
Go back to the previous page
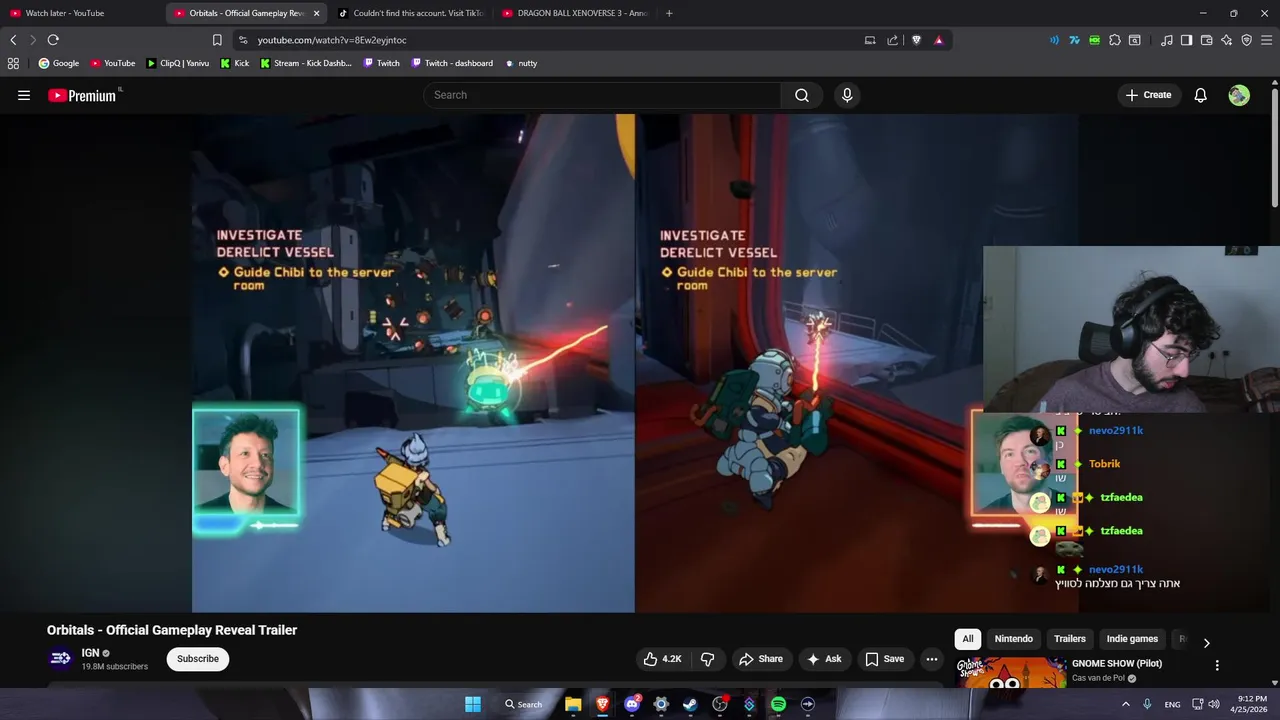13,40
